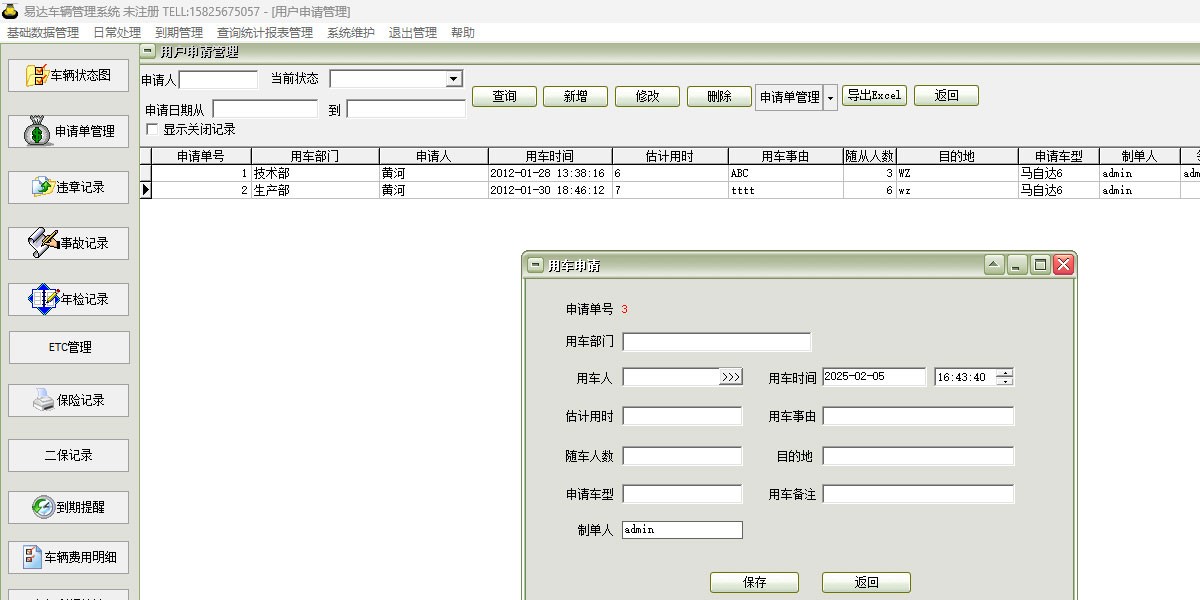Roll up the 用车申请 dialog

pyautogui.click(x=994, y=265)
